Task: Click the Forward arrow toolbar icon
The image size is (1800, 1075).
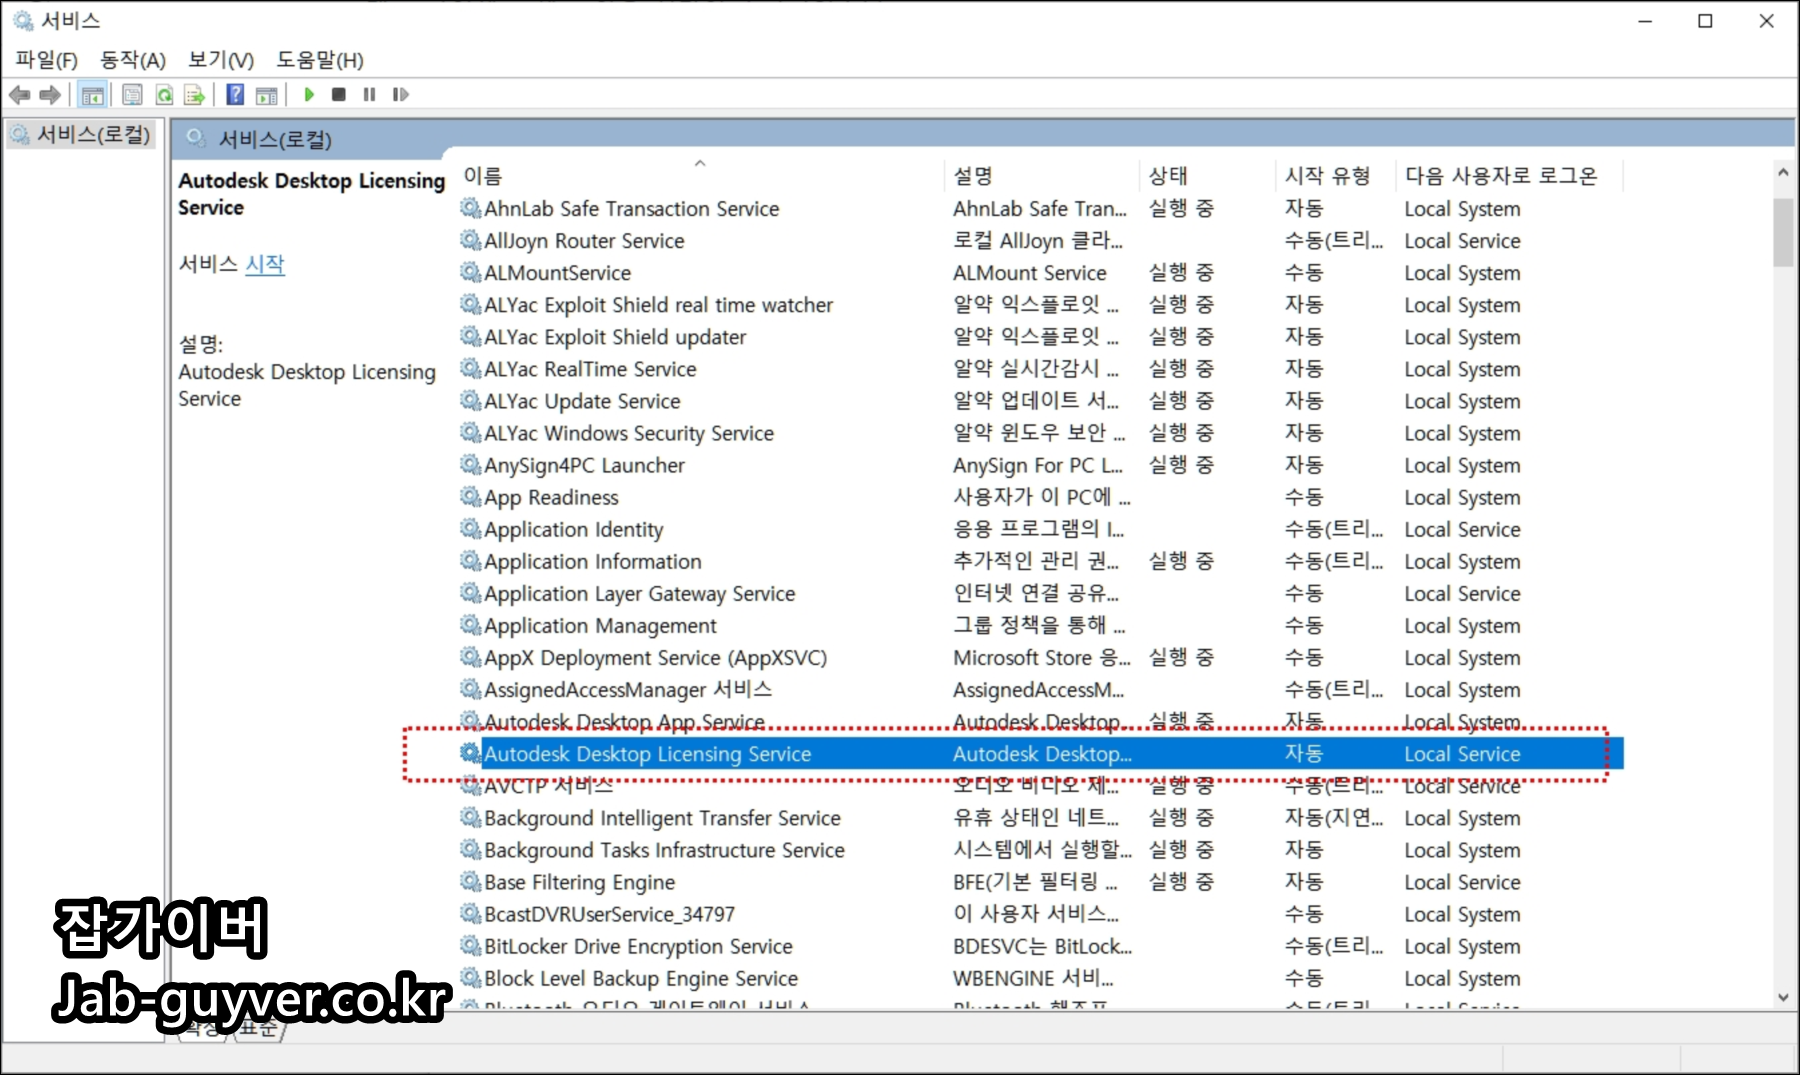Action: click(49, 95)
